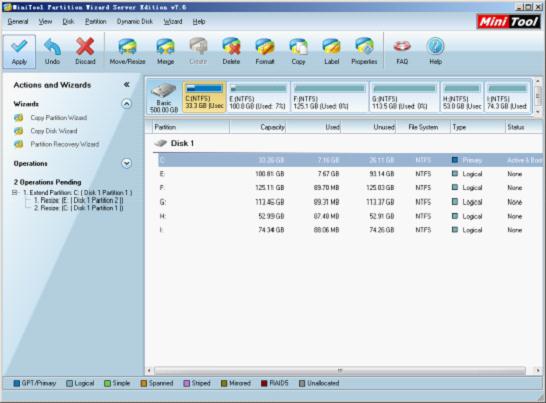Launch Partition Recovery Wizard link

65,144
